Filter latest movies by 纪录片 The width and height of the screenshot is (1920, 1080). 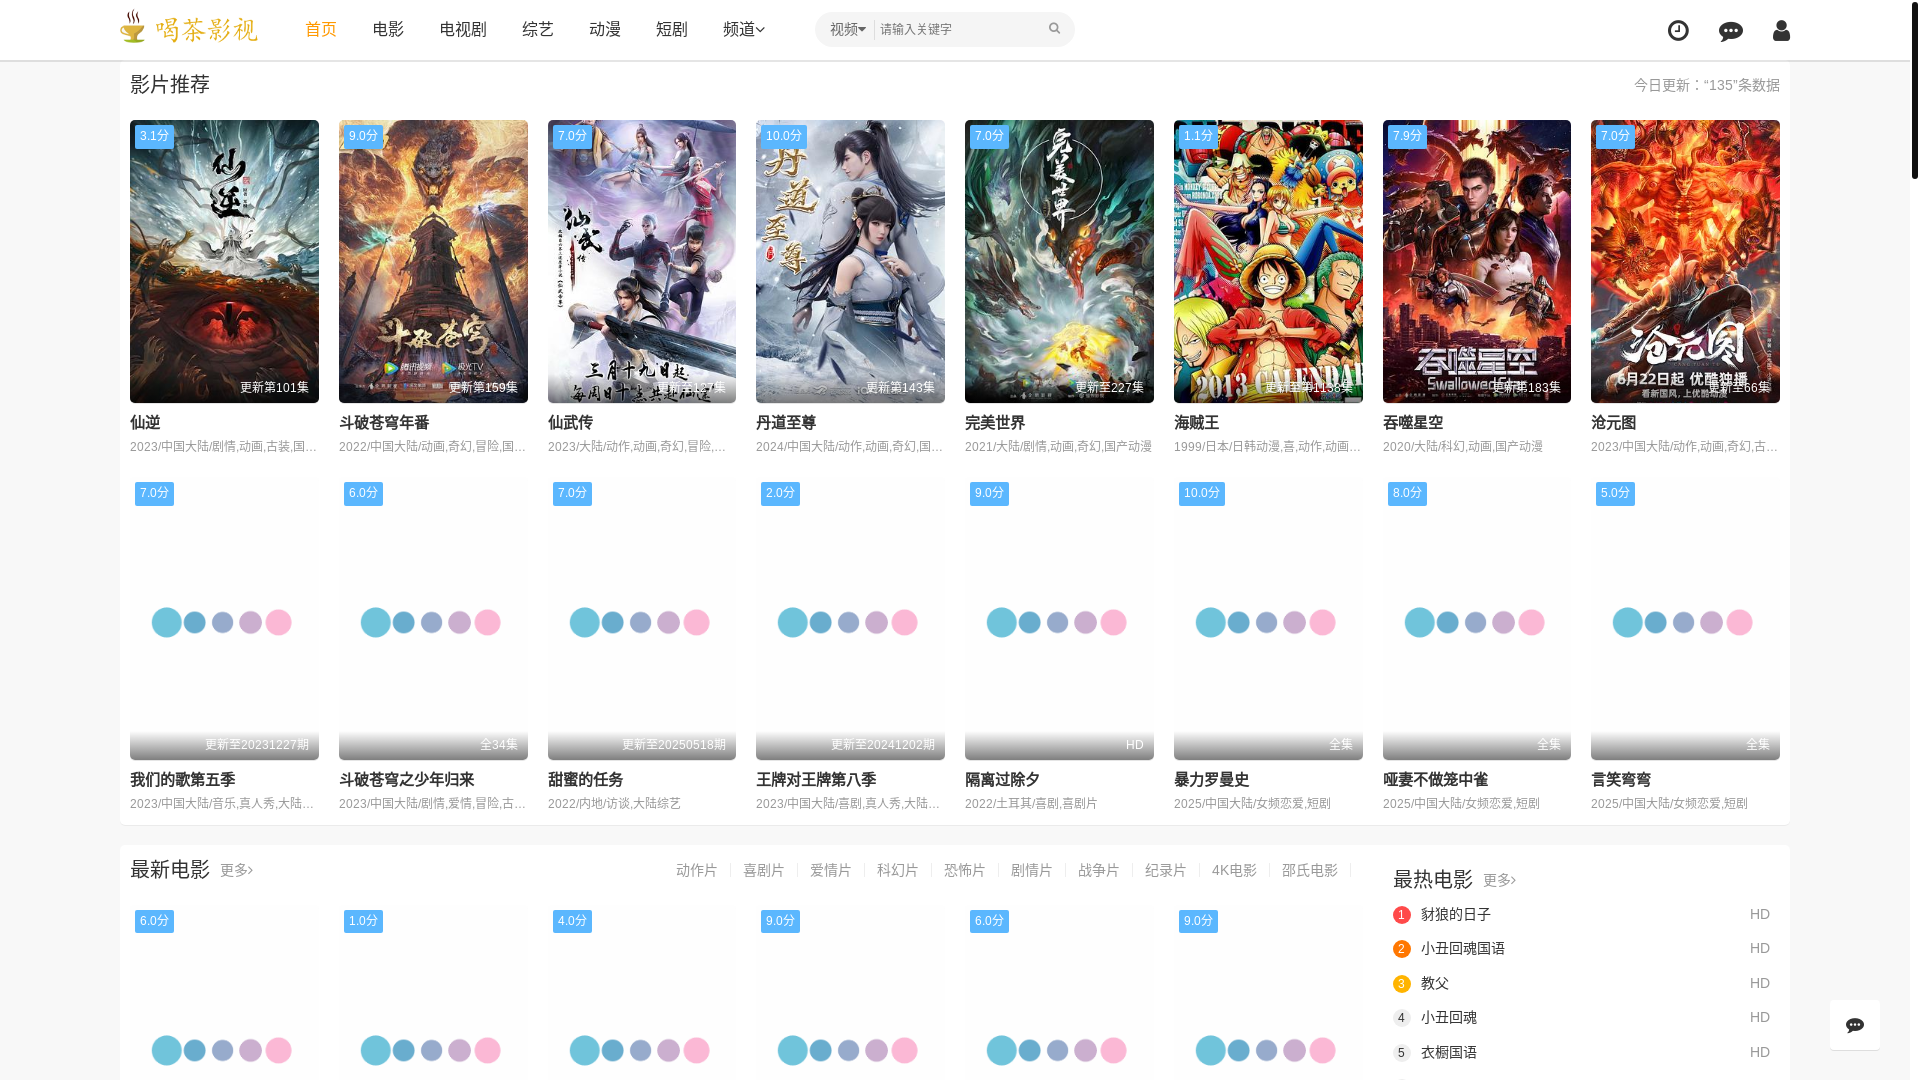1165,871
